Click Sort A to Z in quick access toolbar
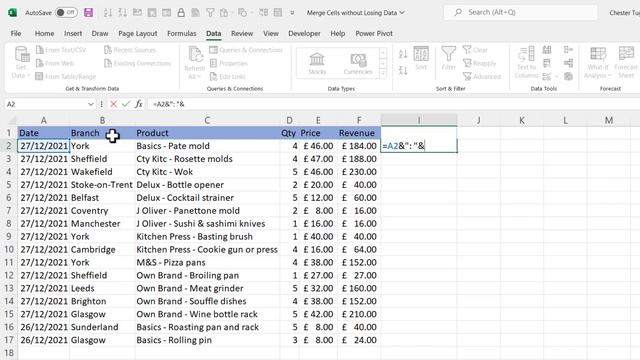 click(x=108, y=13)
